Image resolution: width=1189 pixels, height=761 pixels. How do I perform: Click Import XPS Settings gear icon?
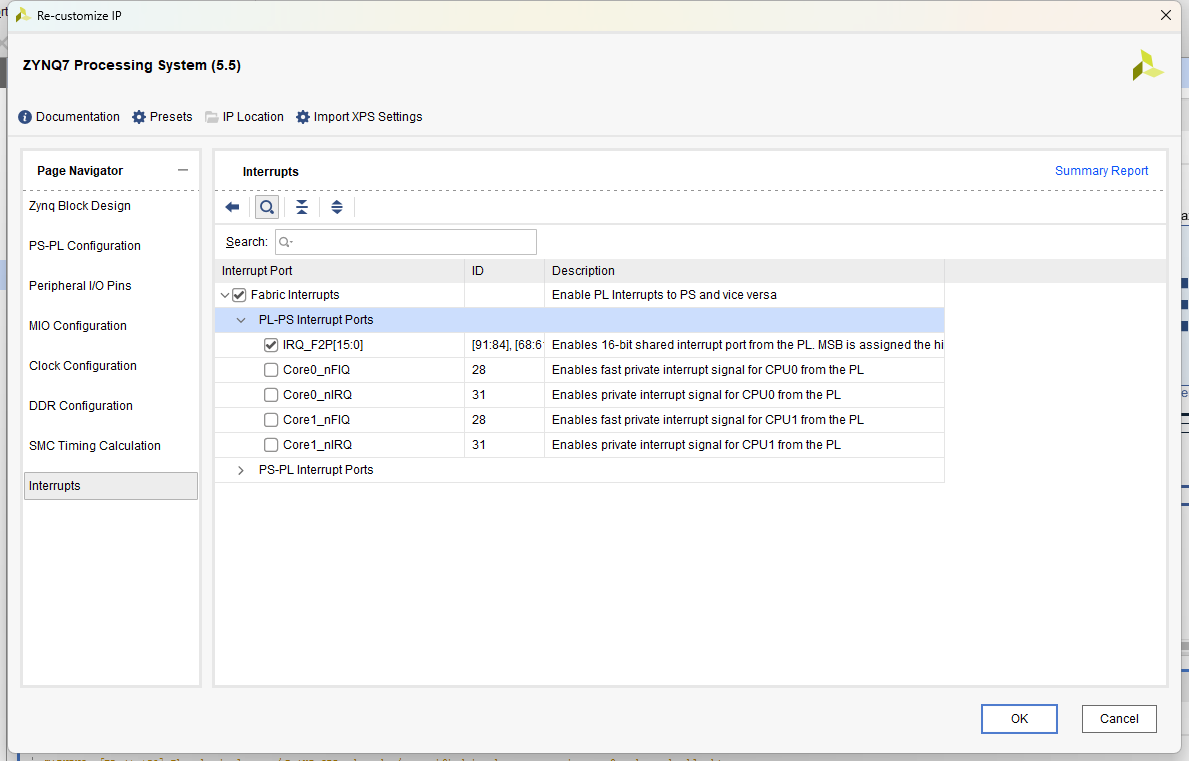coord(303,117)
